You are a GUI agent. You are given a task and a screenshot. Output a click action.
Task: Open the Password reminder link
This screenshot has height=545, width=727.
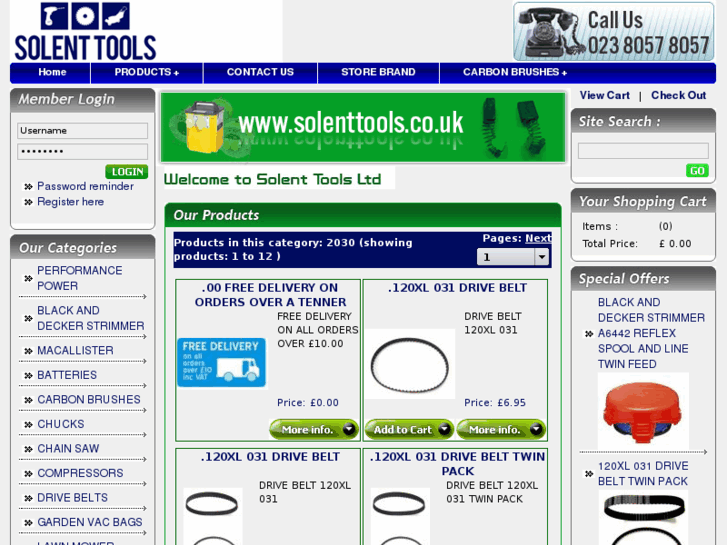click(x=85, y=186)
